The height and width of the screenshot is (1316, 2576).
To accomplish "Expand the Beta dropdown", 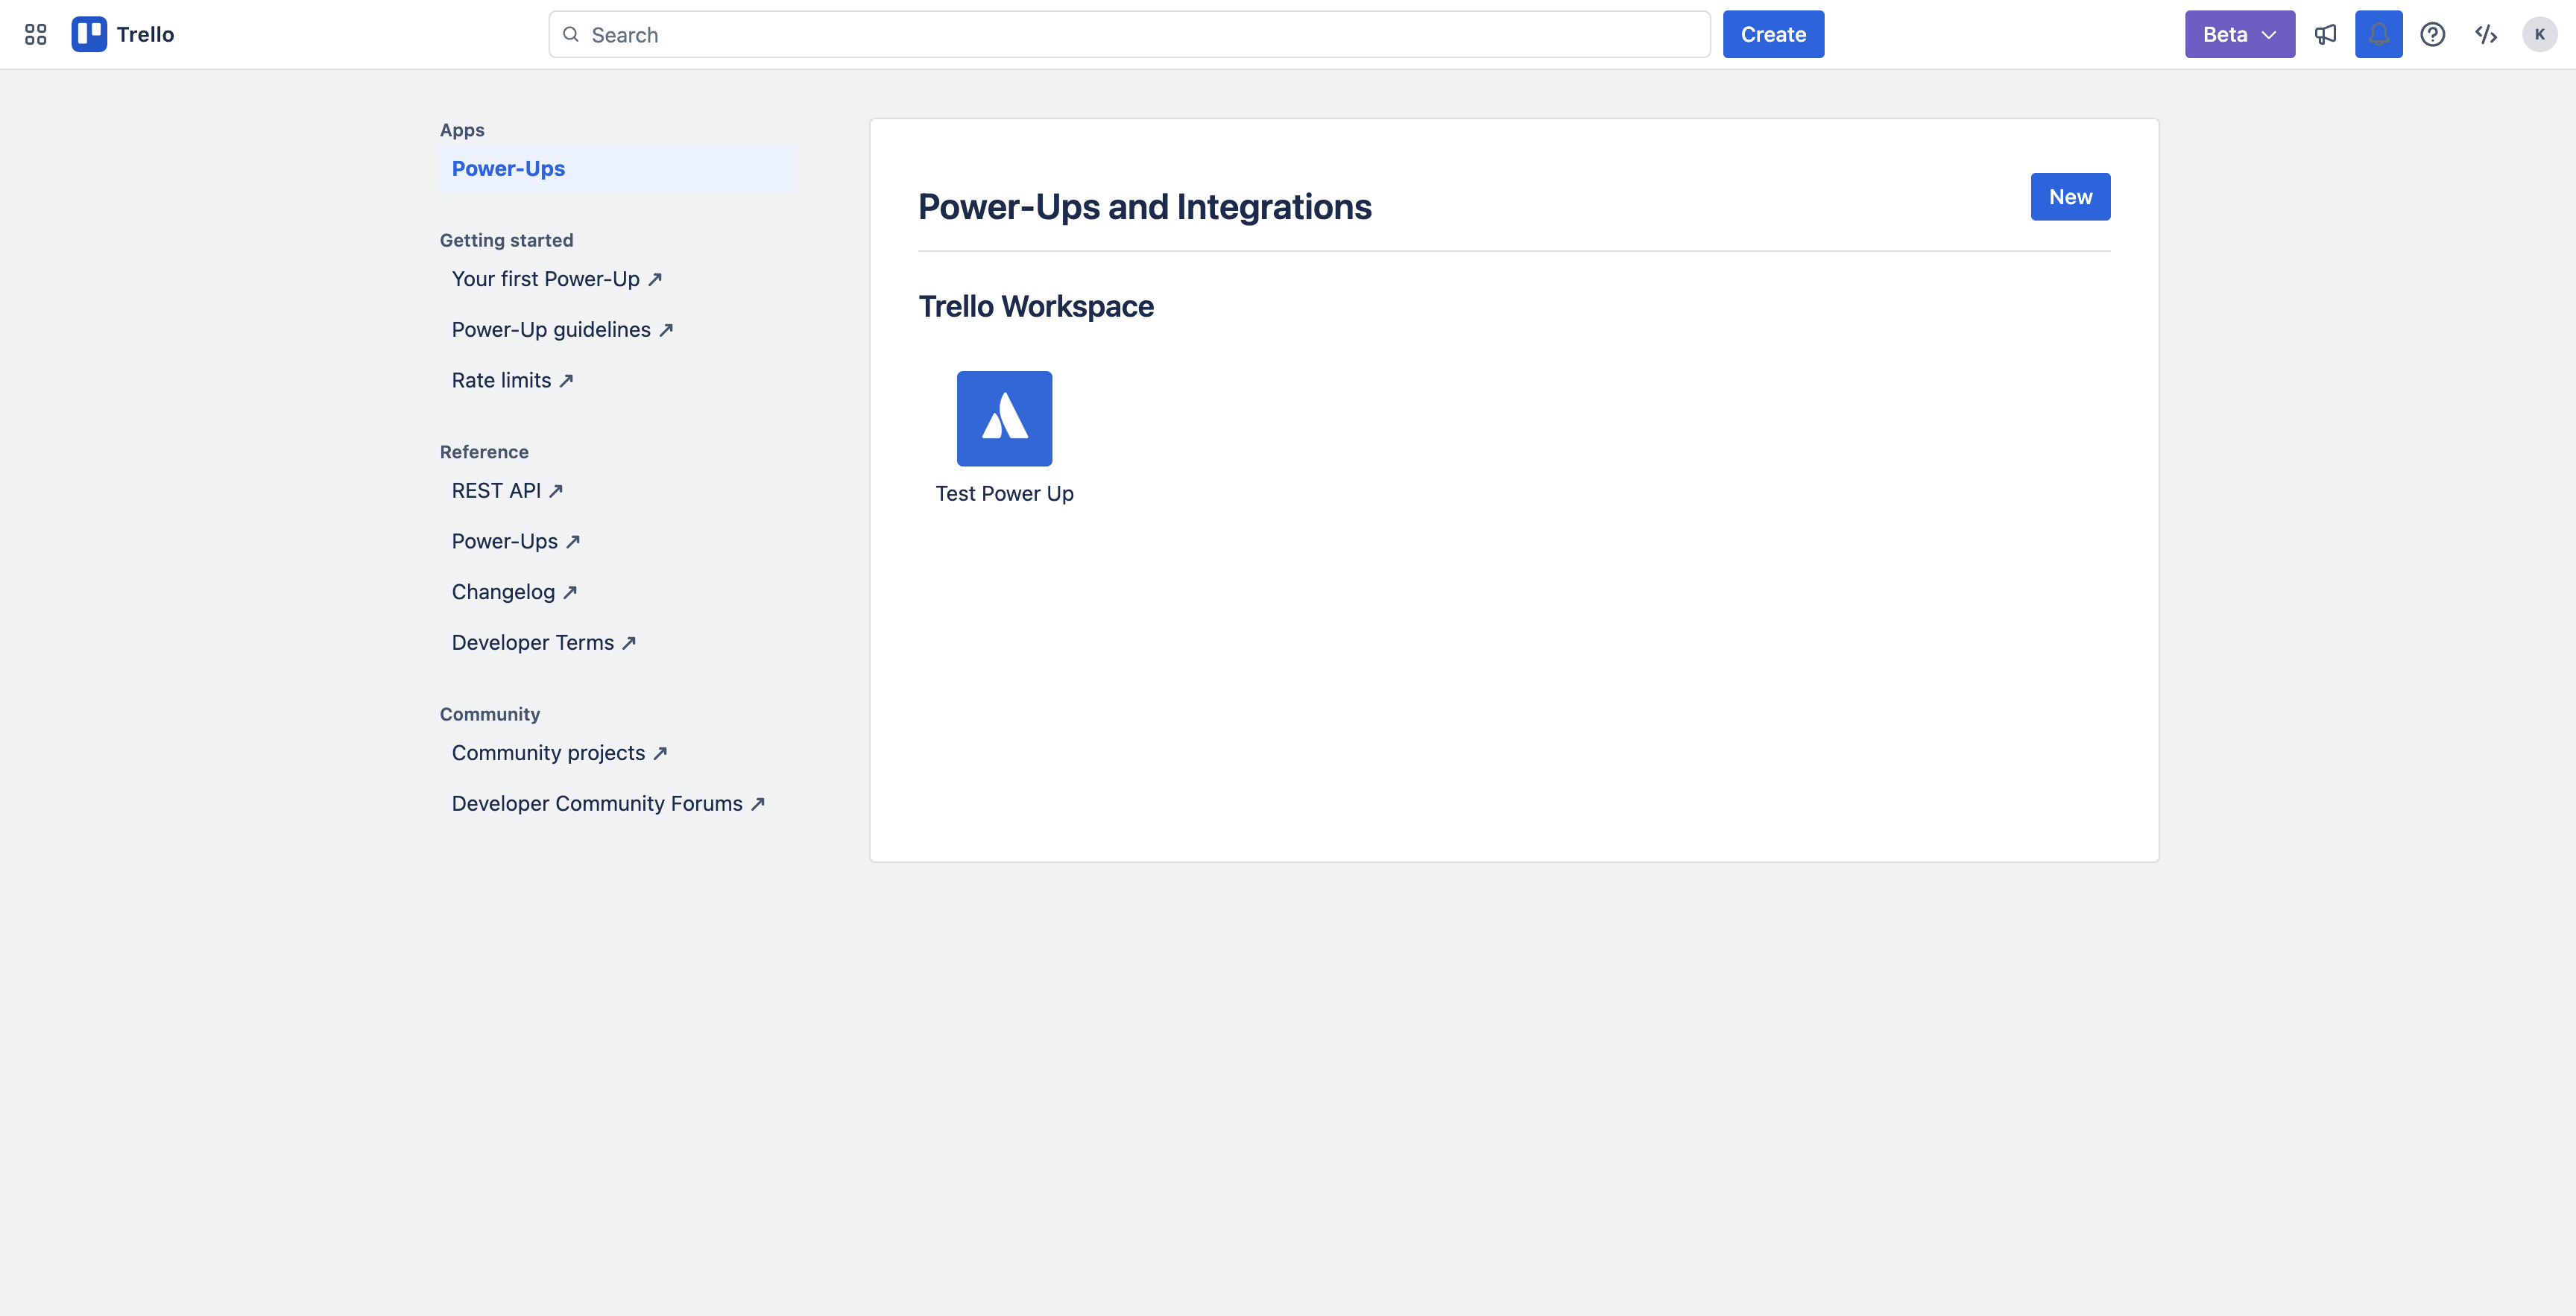I will (x=2239, y=34).
